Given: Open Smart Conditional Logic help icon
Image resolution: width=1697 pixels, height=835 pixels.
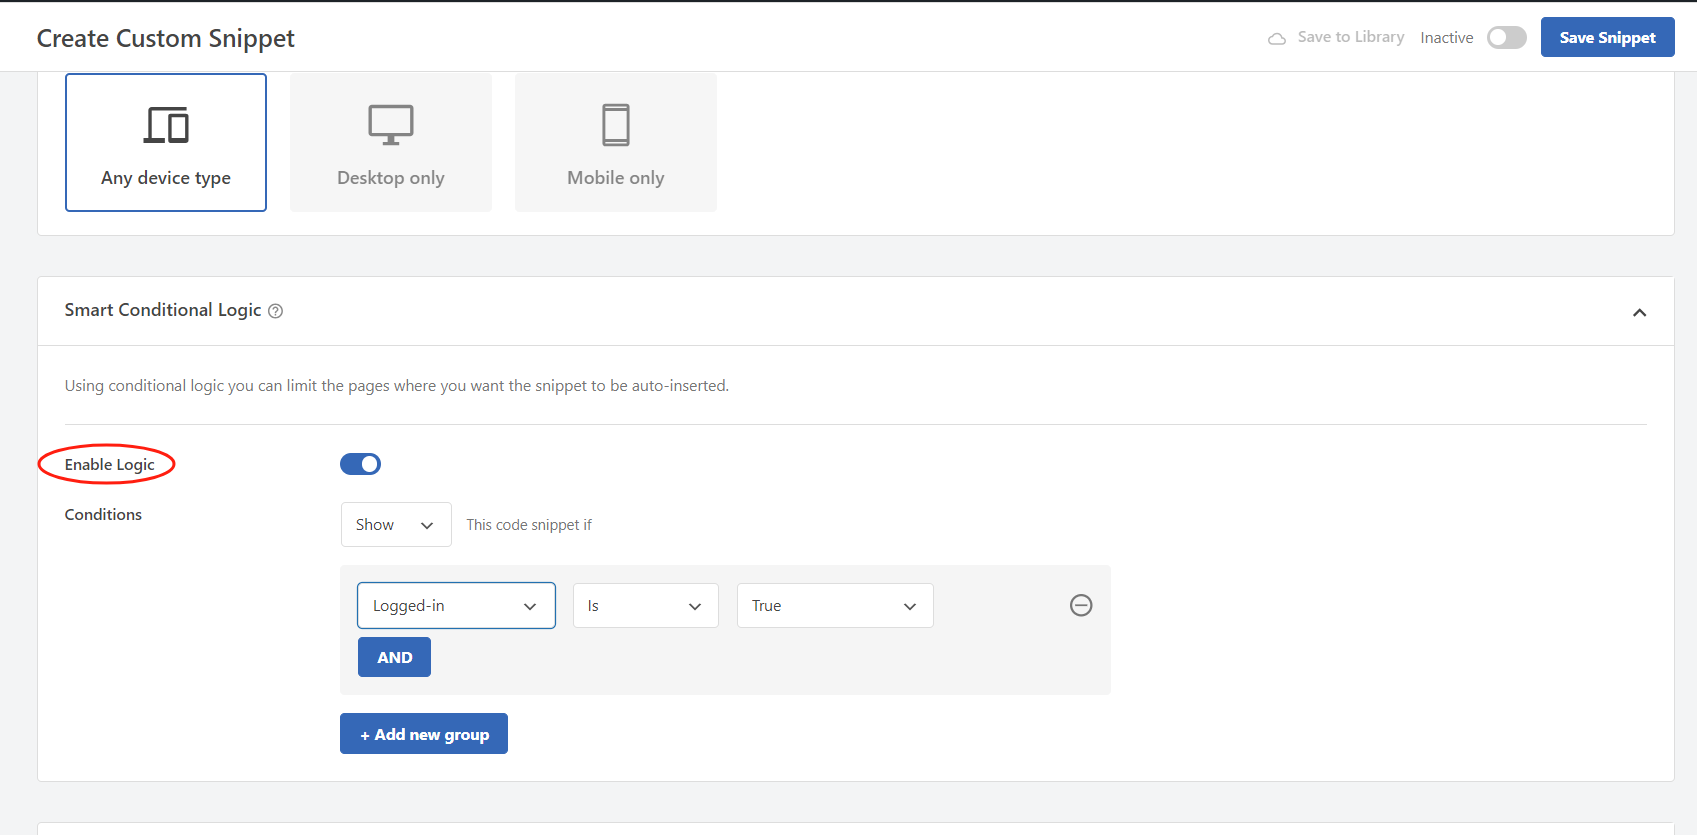Looking at the screenshot, I should pyautogui.click(x=276, y=311).
